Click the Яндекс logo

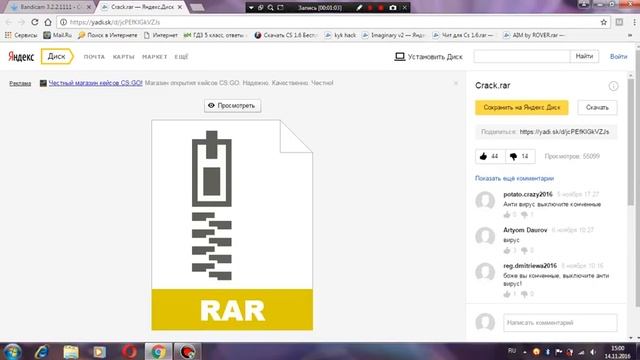point(21,57)
